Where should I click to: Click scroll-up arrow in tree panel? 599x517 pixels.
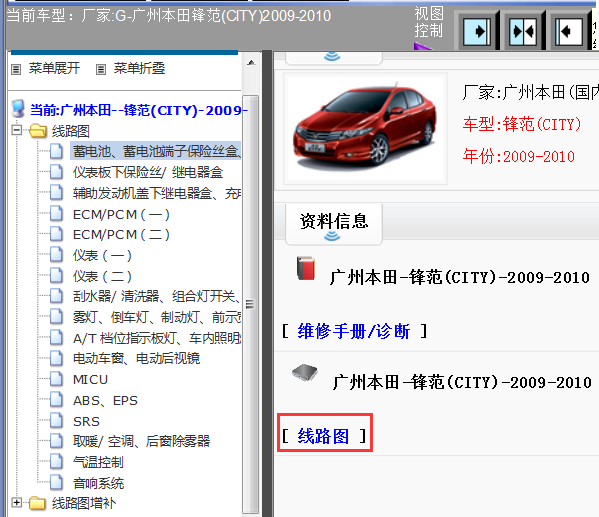(251, 62)
